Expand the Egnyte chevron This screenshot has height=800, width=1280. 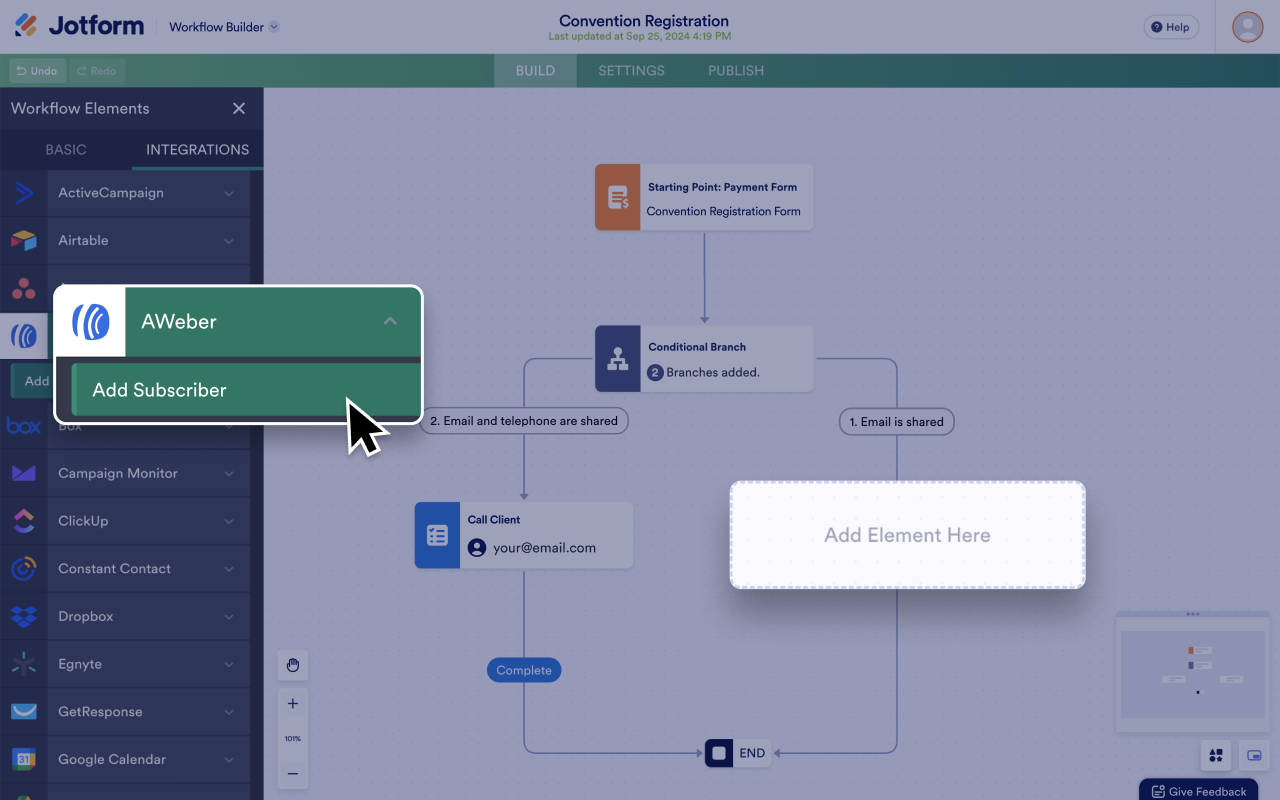pos(229,664)
